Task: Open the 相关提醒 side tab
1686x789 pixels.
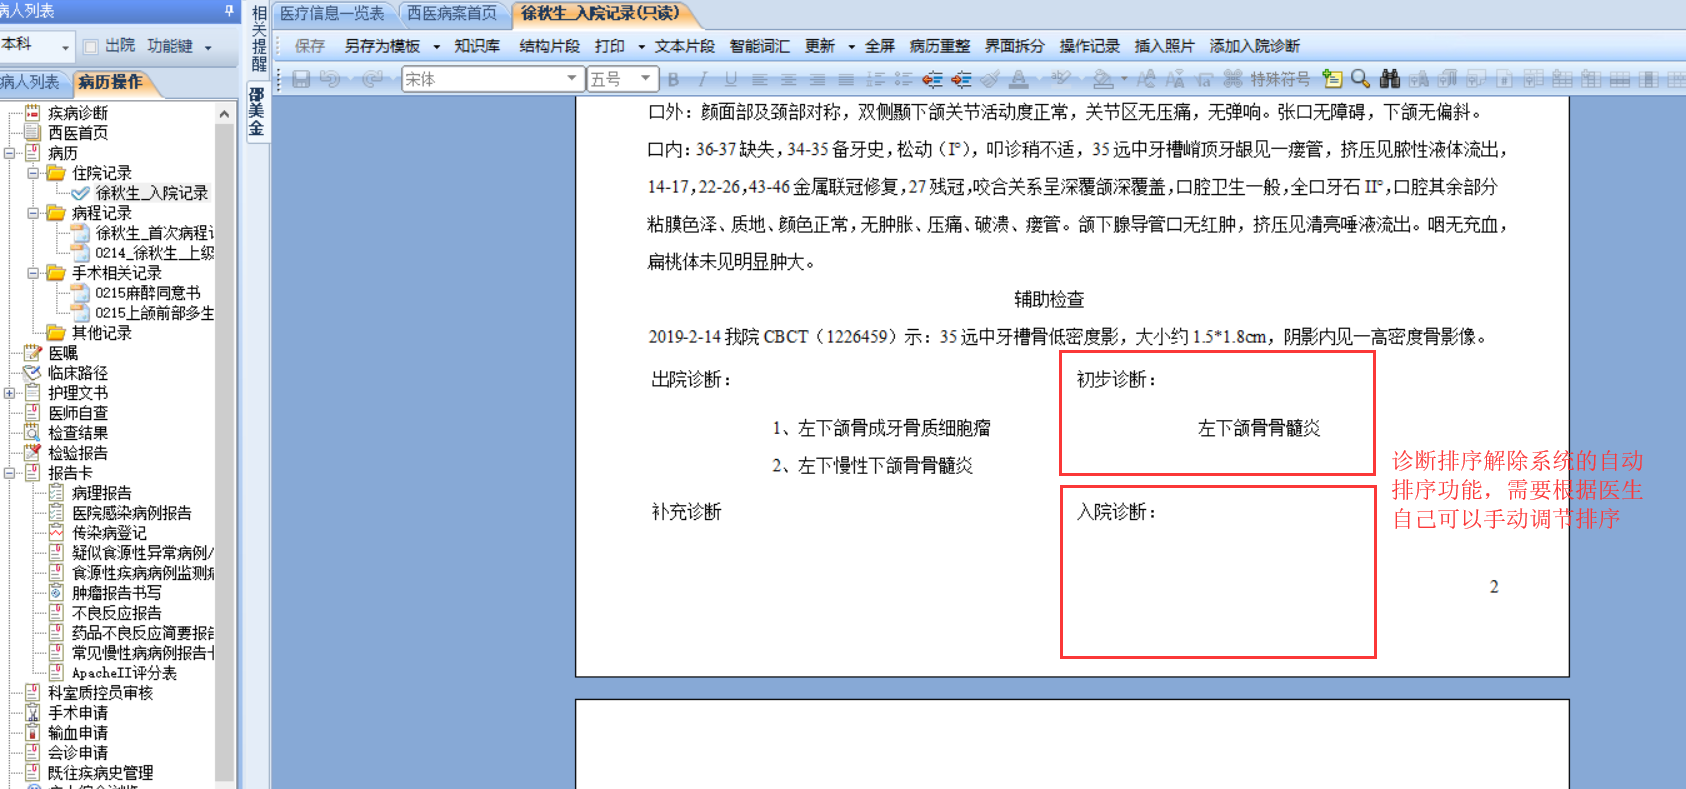Action: (x=259, y=38)
